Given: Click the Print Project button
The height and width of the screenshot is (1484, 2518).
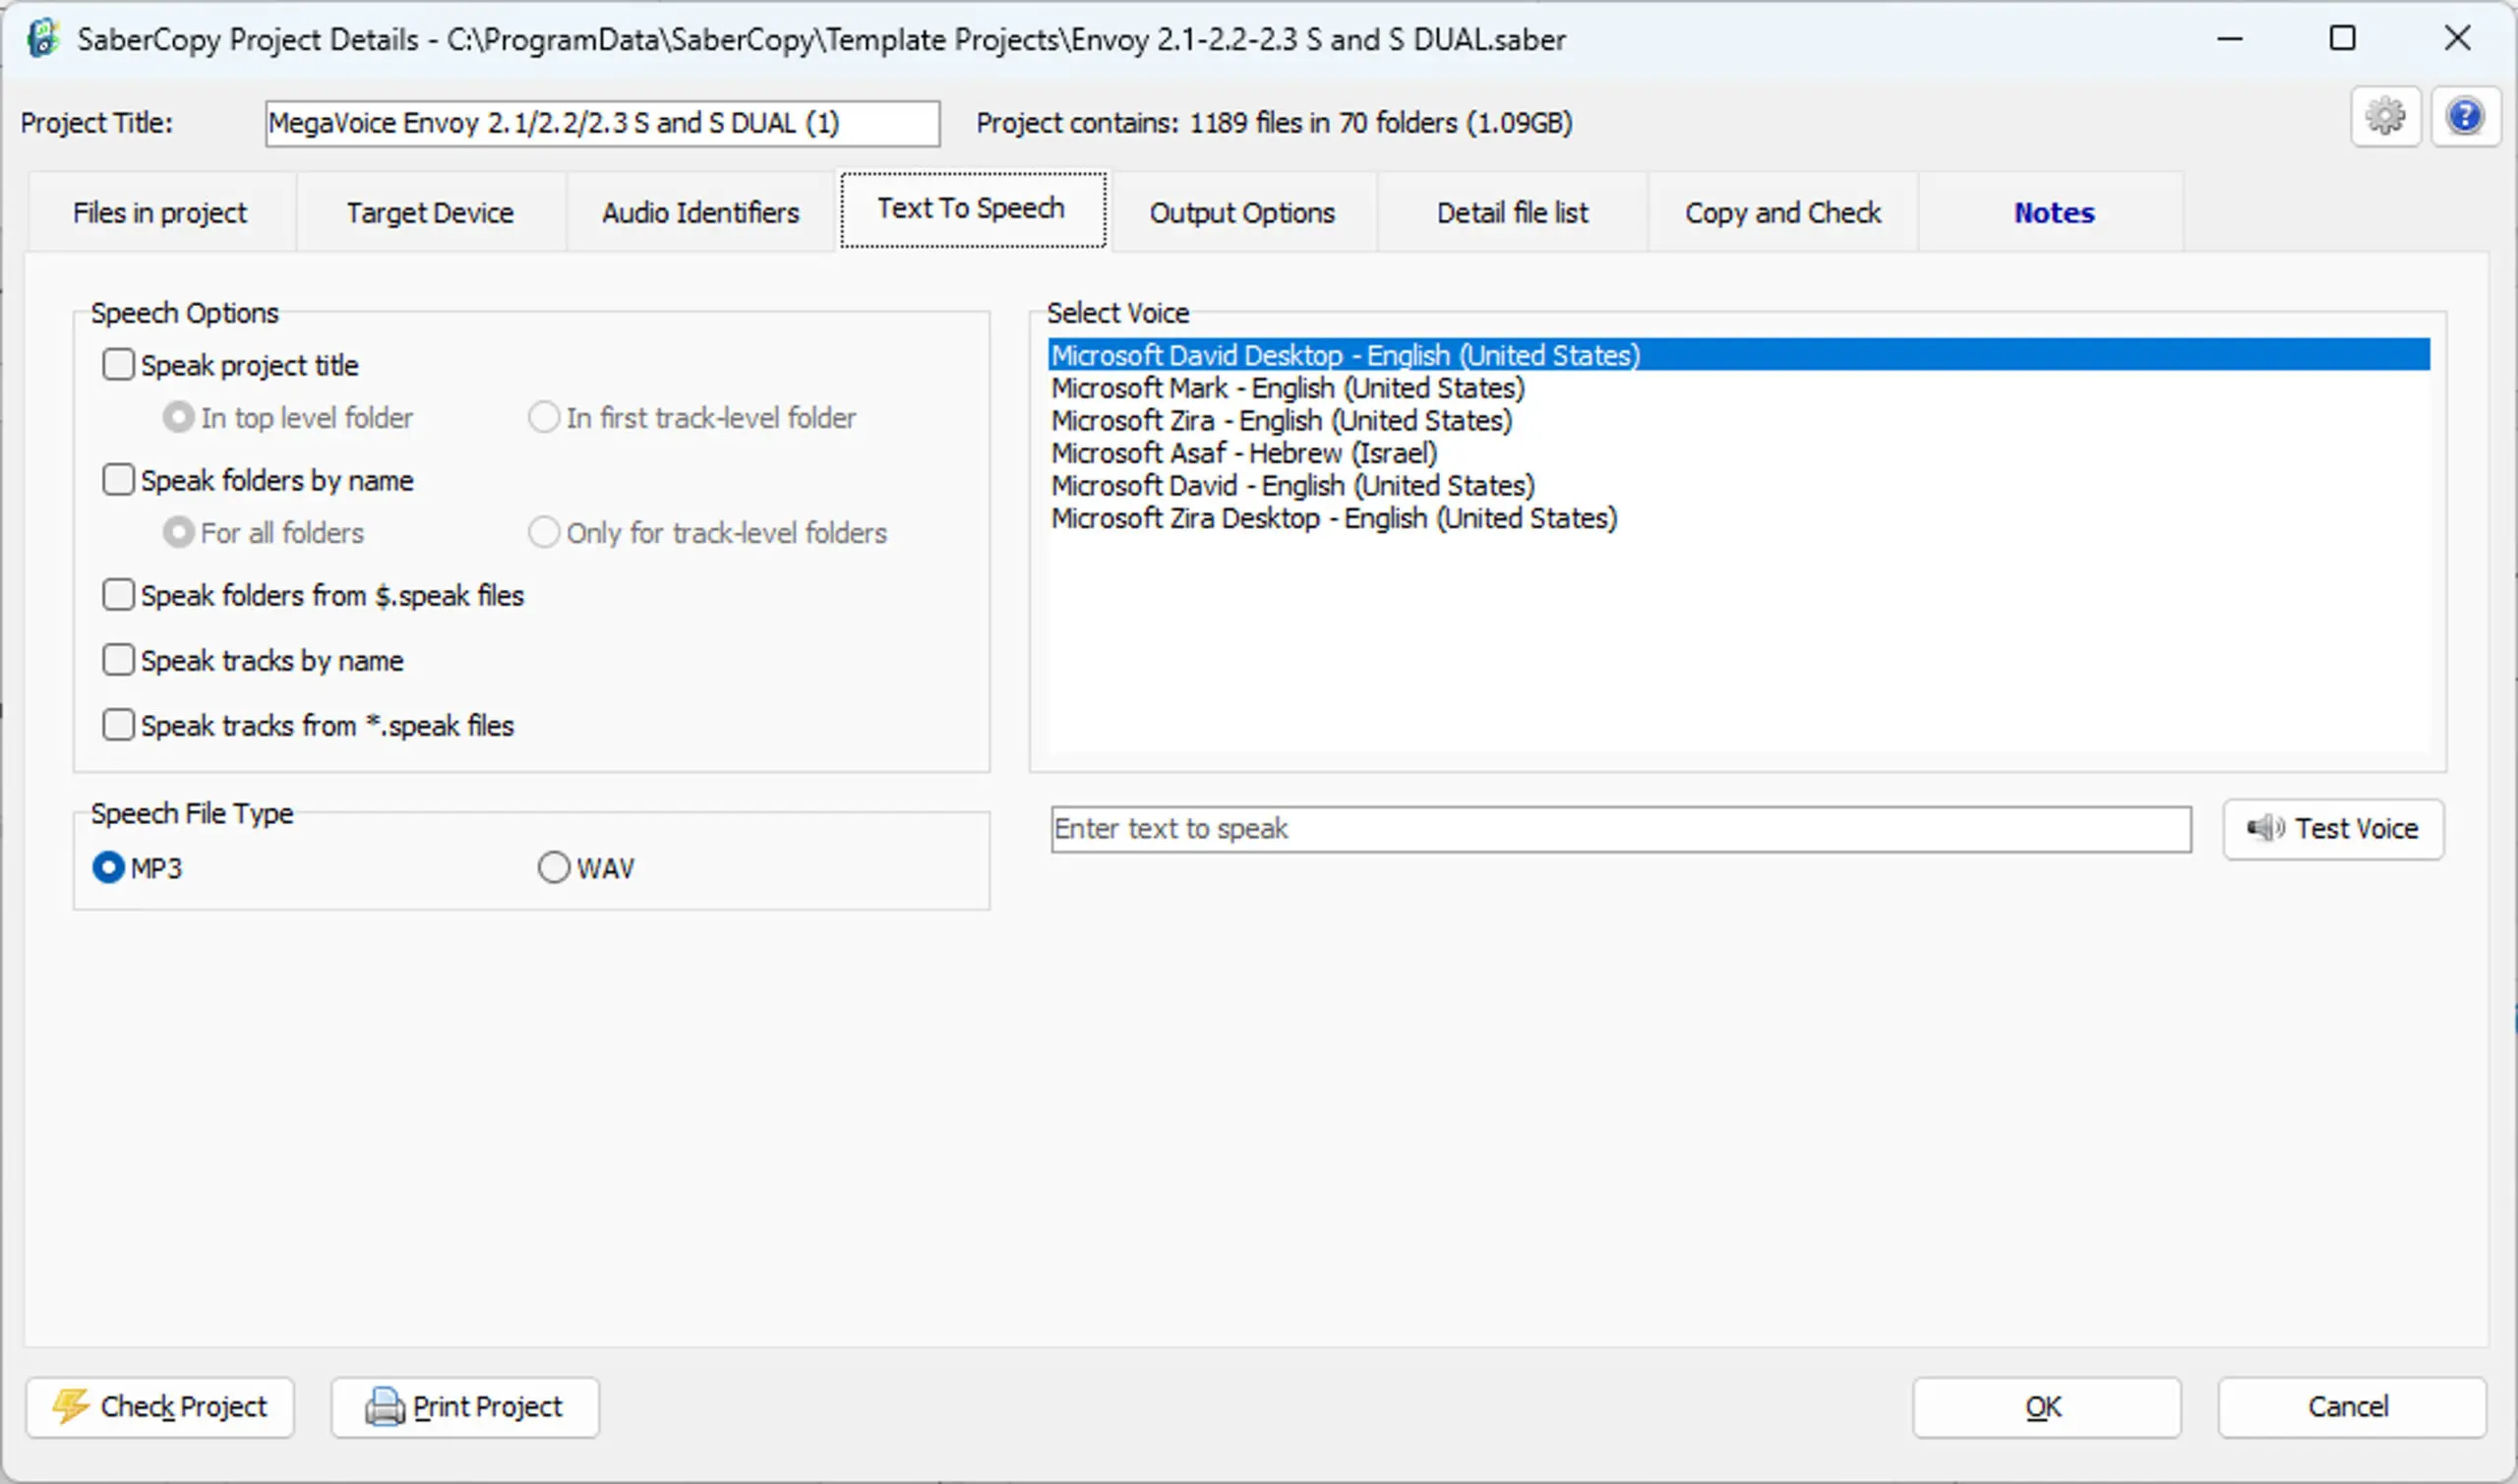Looking at the screenshot, I should click(x=465, y=1407).
